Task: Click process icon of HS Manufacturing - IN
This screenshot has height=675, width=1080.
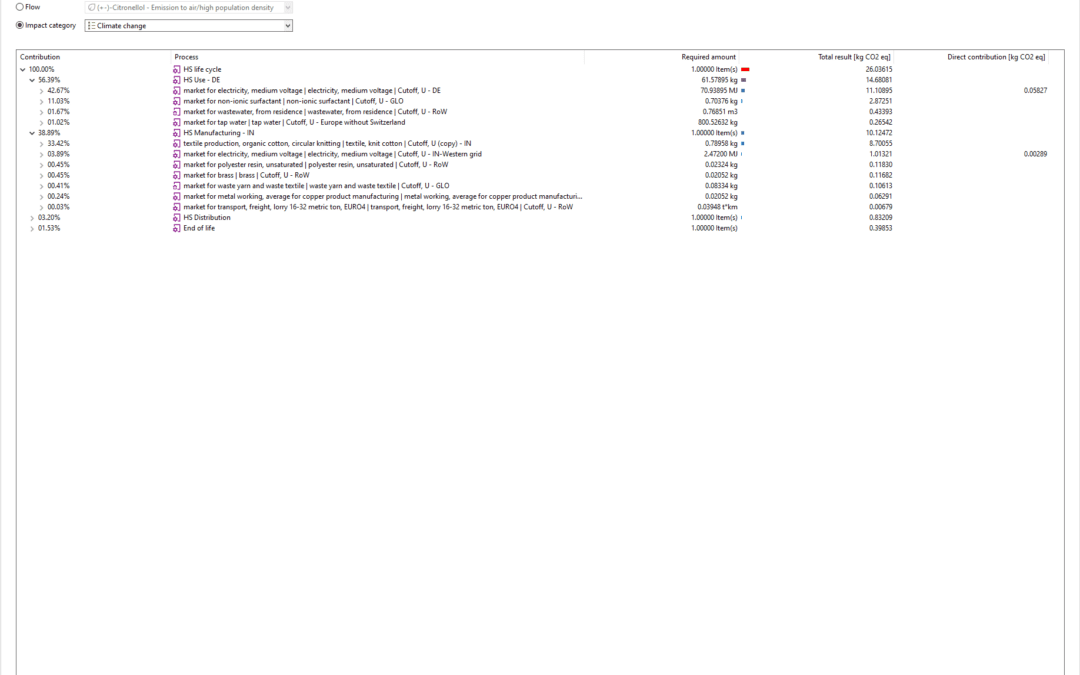Action: (176, 133)
